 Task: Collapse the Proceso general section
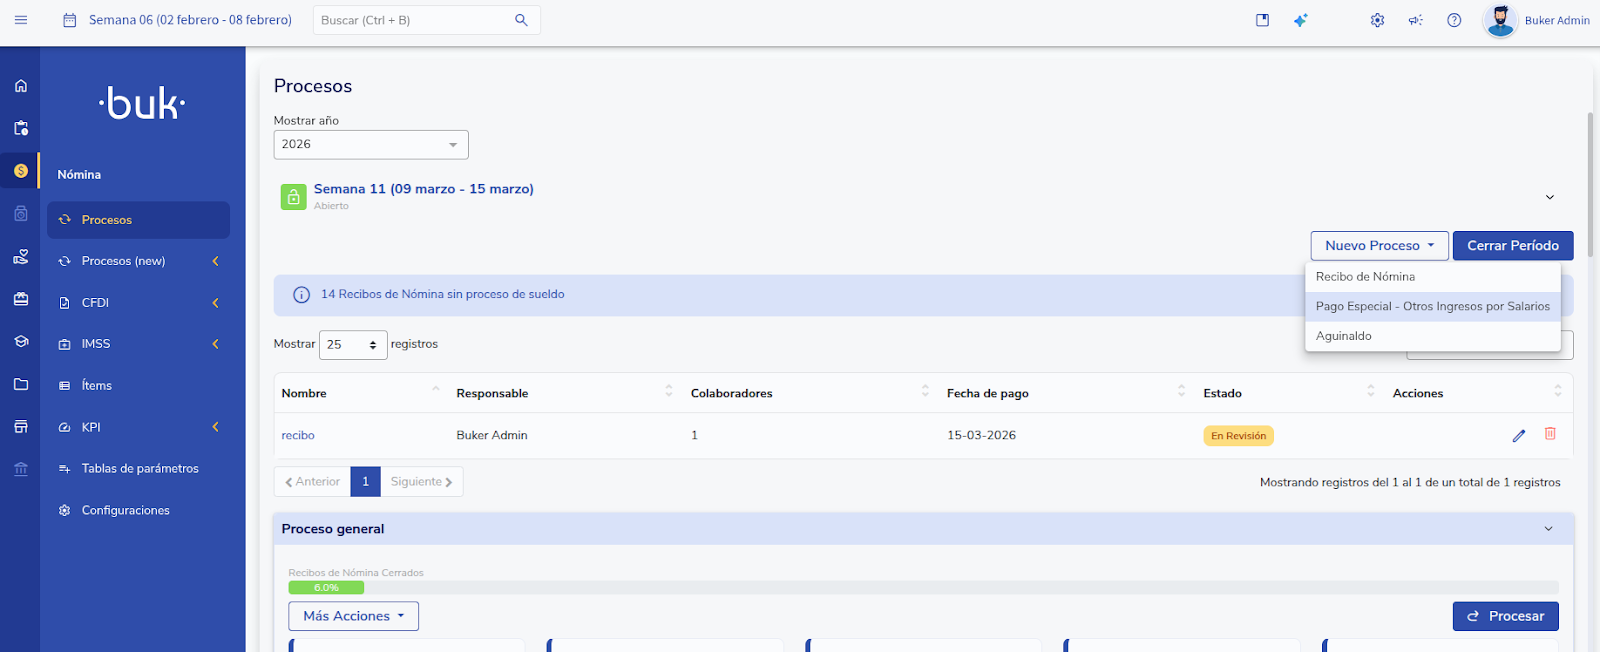pyautogui.click(x=1548, y=529)
